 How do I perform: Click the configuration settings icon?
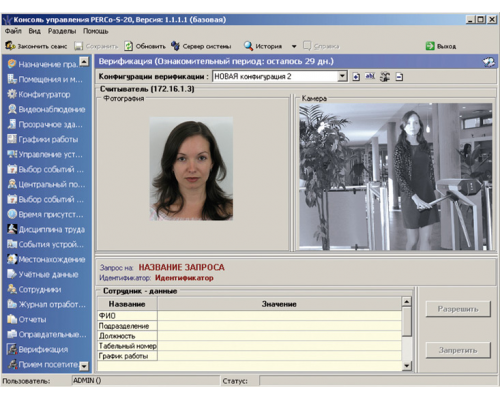pyautogui.click(x=385, y=77)
